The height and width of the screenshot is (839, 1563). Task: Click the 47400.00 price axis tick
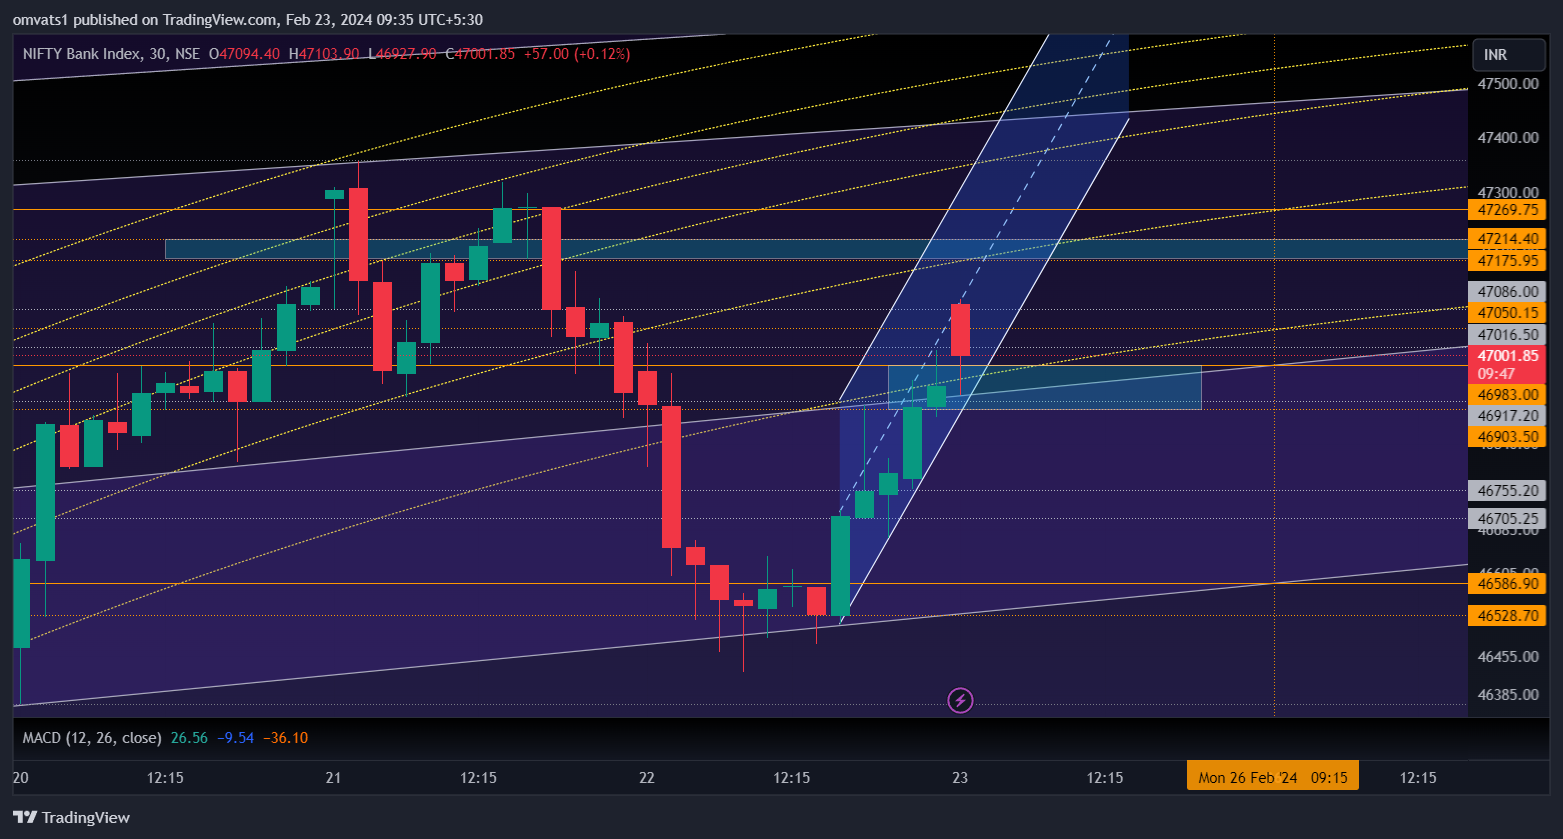(x=1508, y=137)
